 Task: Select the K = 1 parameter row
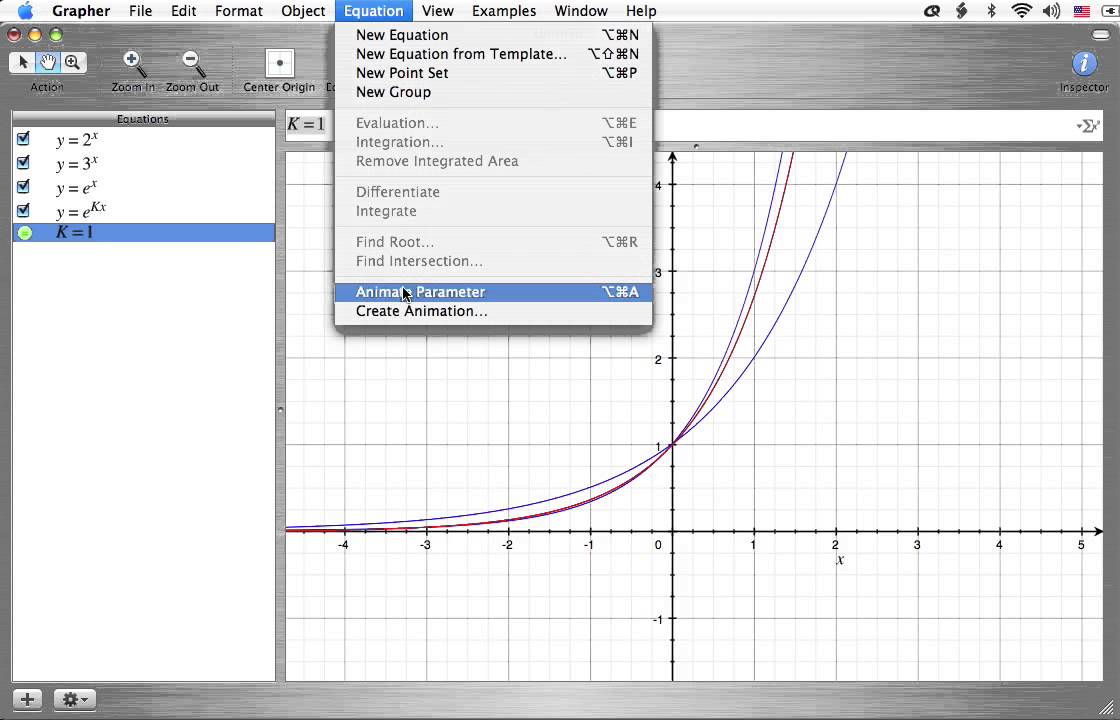pyautogui.click(x=144, y=232)
